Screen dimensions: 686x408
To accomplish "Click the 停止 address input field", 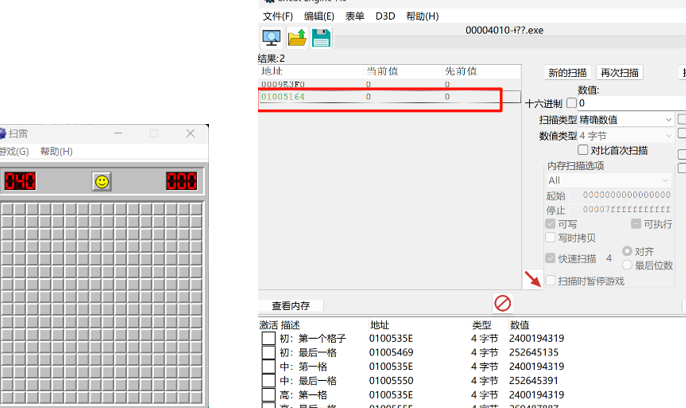I will coord(626,209).
